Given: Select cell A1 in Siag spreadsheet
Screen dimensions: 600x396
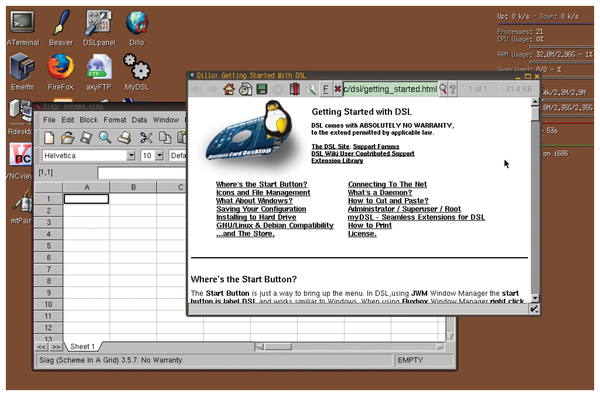Looking at the screenshot, I should point(86,199).
